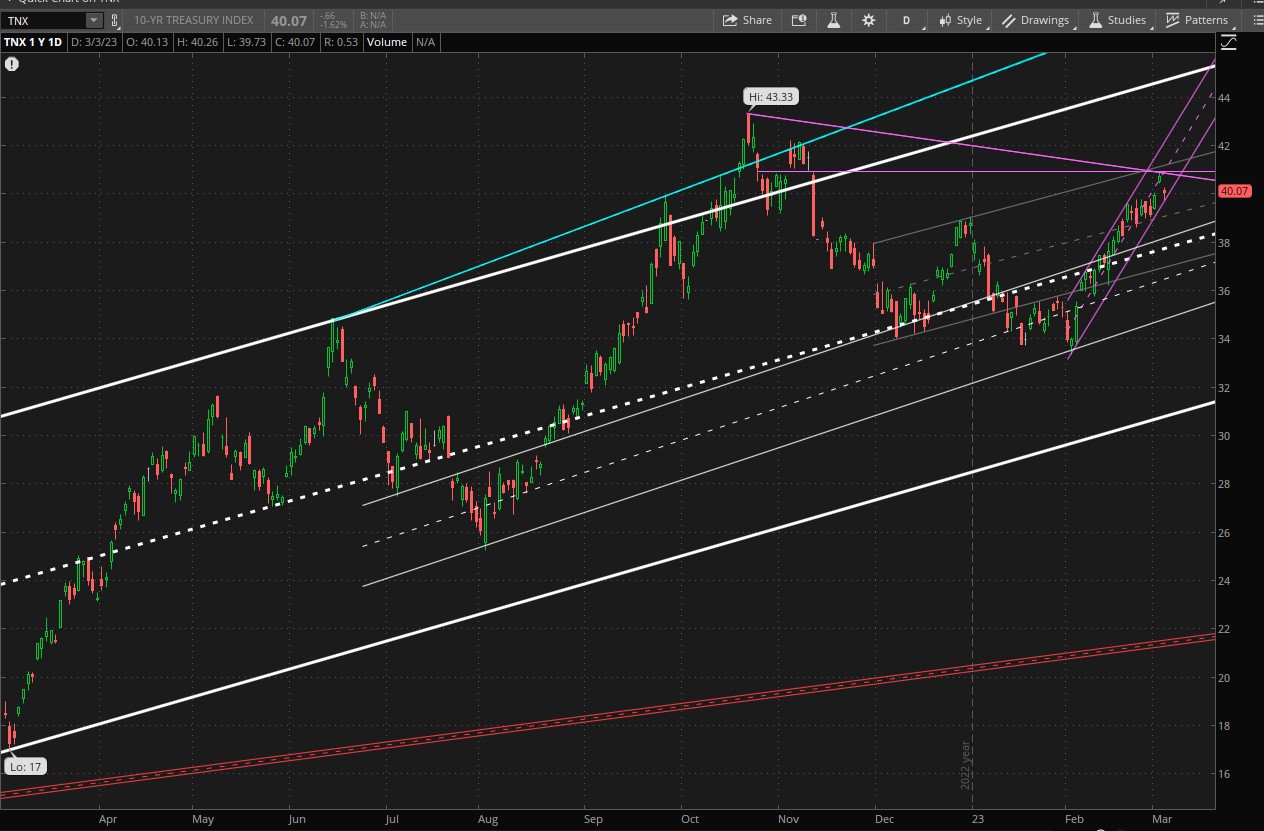1264x831 pixels.
Task: Click the Lo: 17 price bubble
Action: (24, 767)
